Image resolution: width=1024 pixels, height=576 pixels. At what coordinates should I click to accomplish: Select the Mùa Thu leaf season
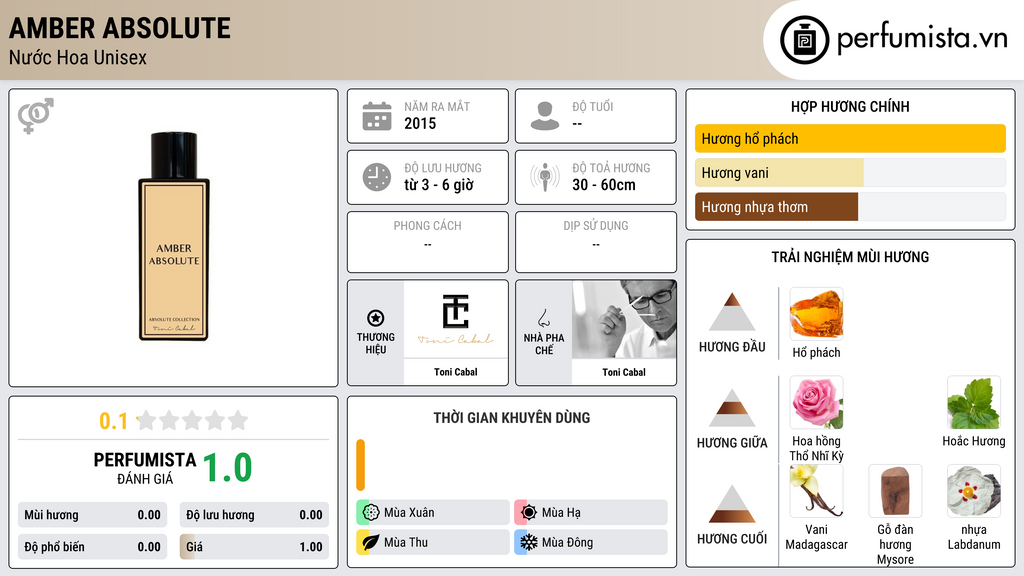433,542
